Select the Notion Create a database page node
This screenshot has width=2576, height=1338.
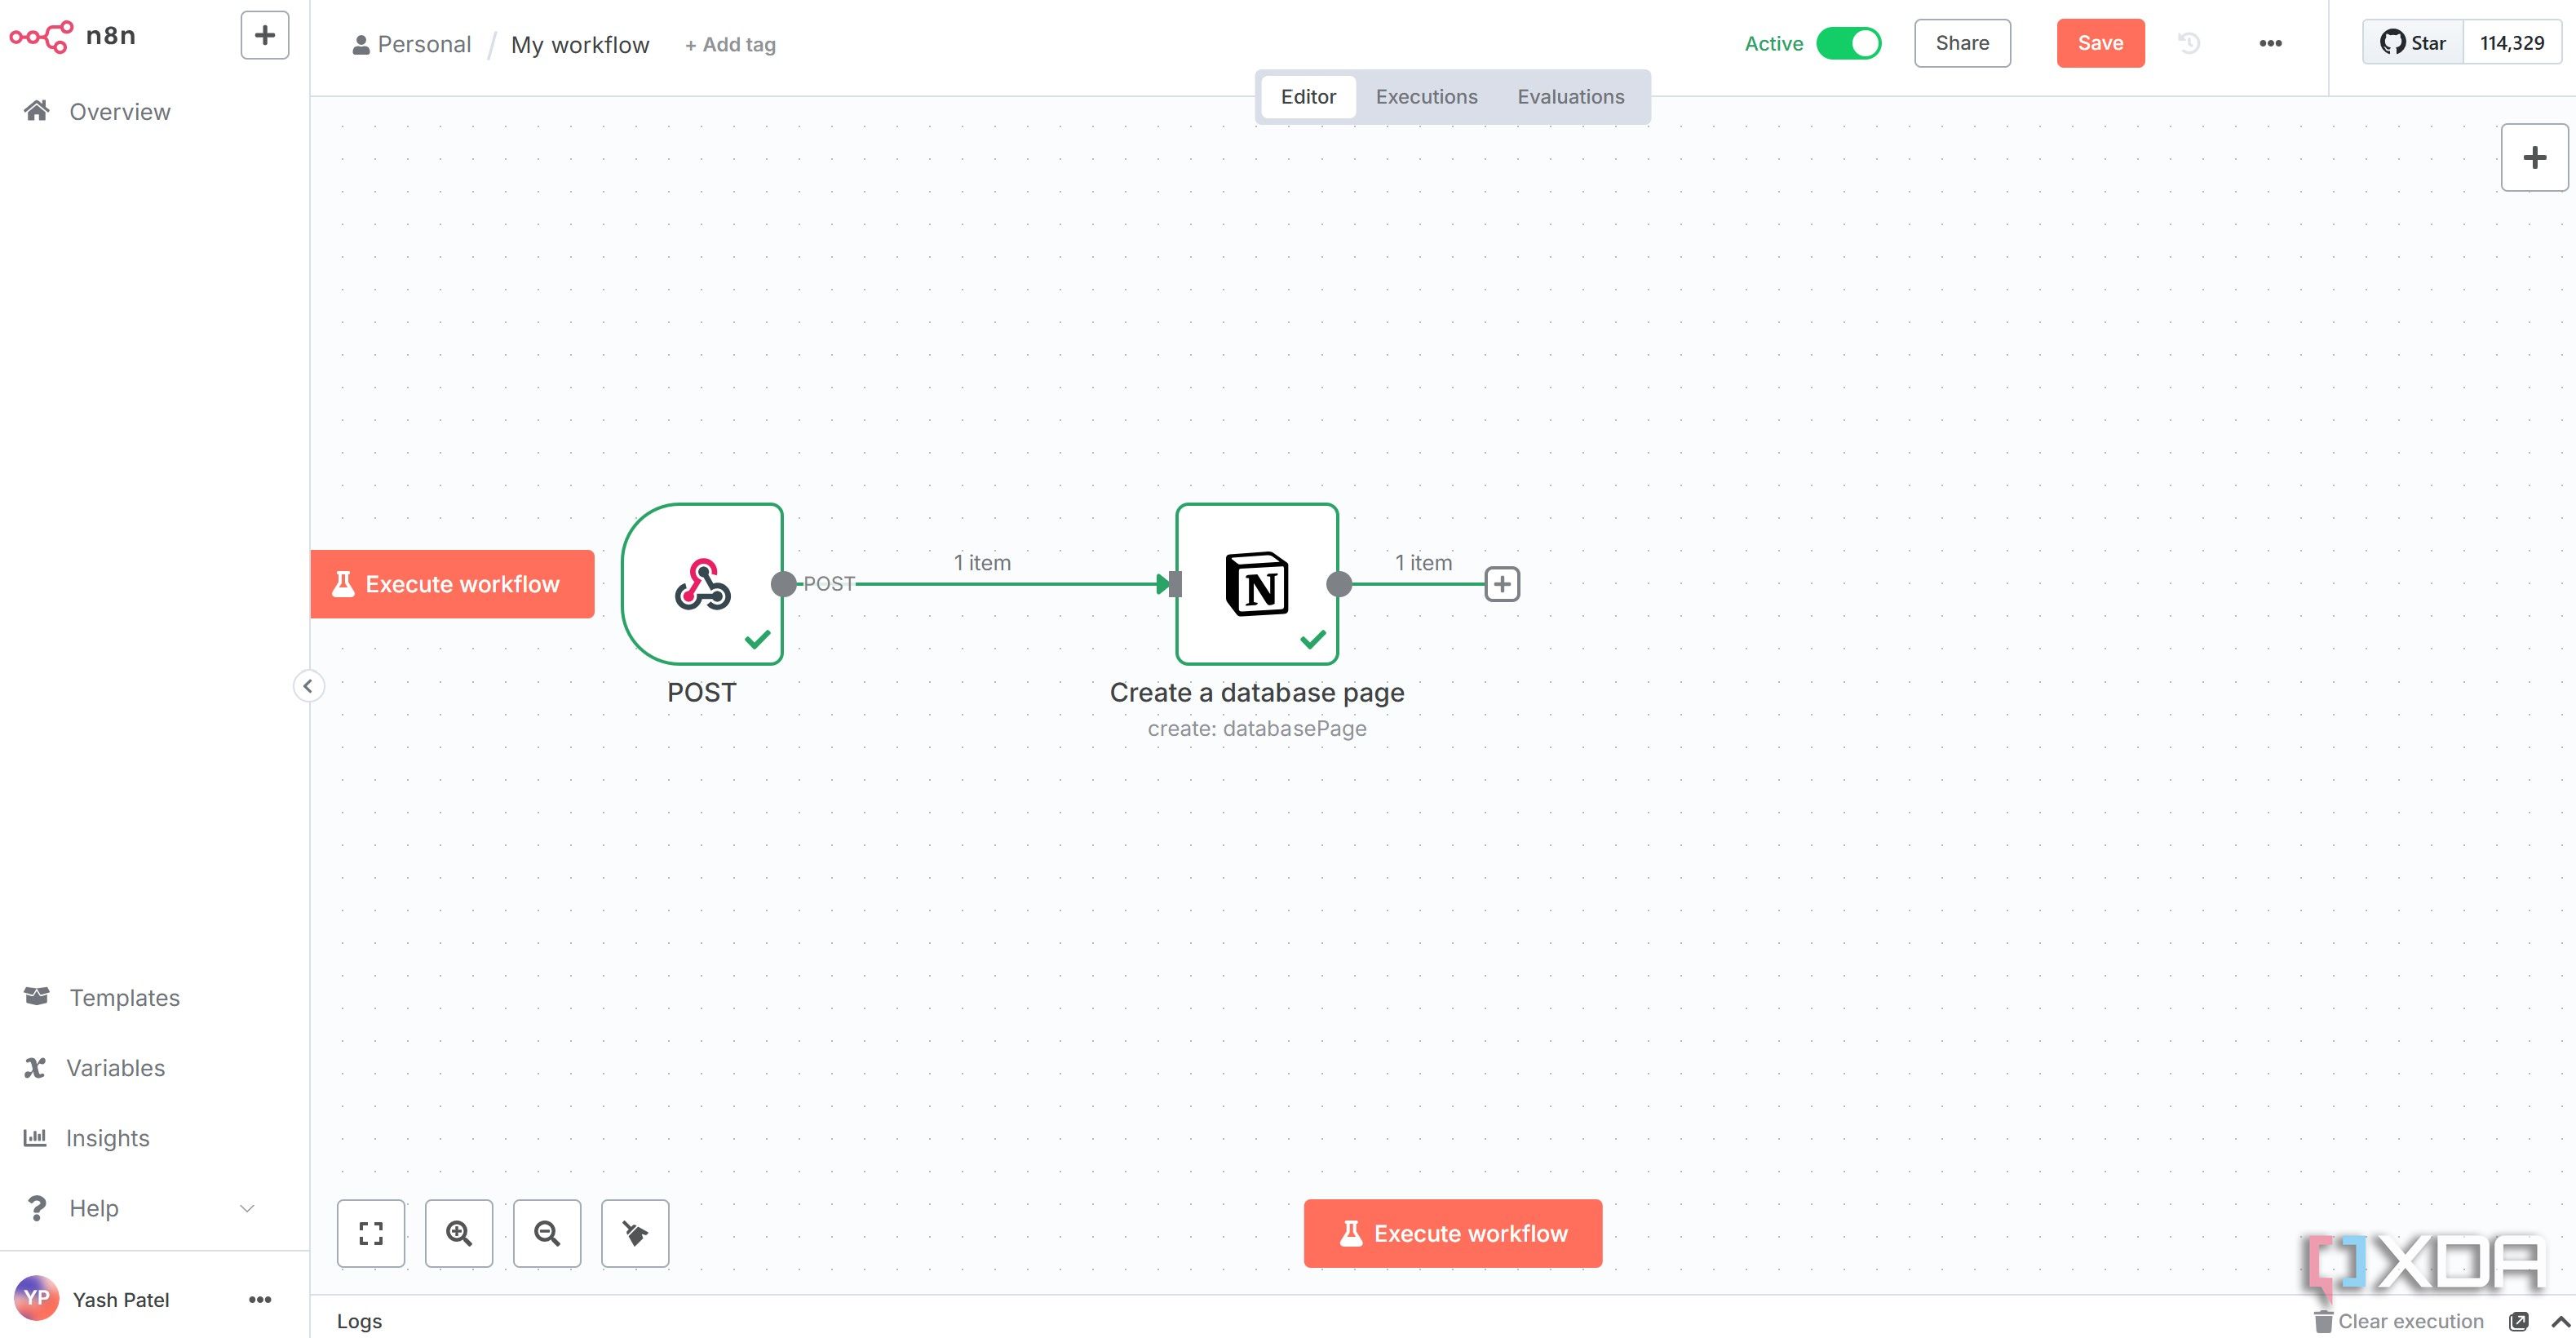pos(1257,584)
